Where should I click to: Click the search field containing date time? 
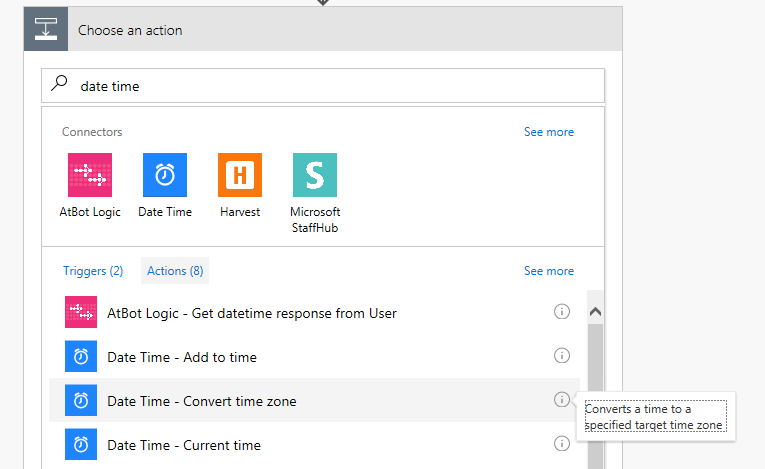[323, 86]
